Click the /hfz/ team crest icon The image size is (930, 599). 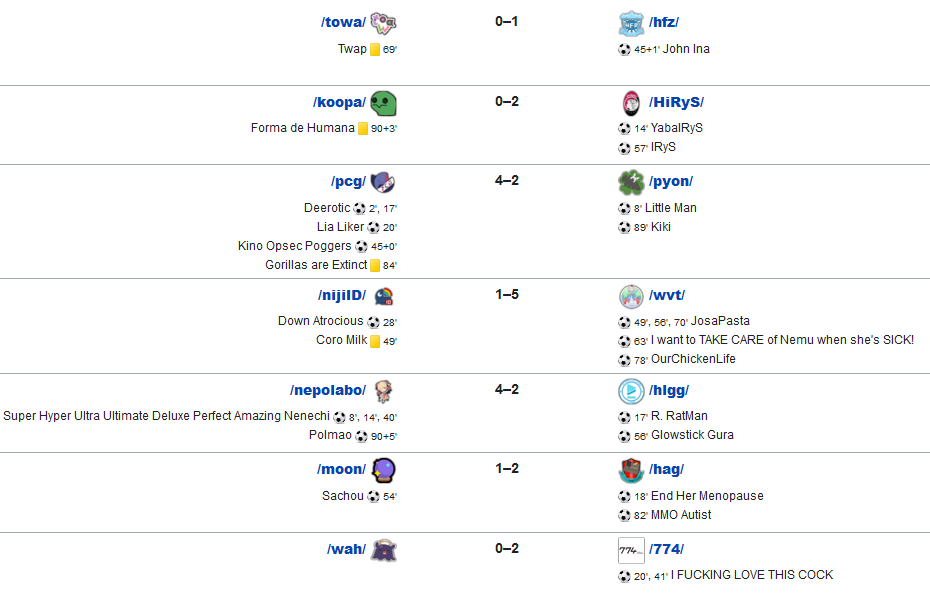click(631, 23)
